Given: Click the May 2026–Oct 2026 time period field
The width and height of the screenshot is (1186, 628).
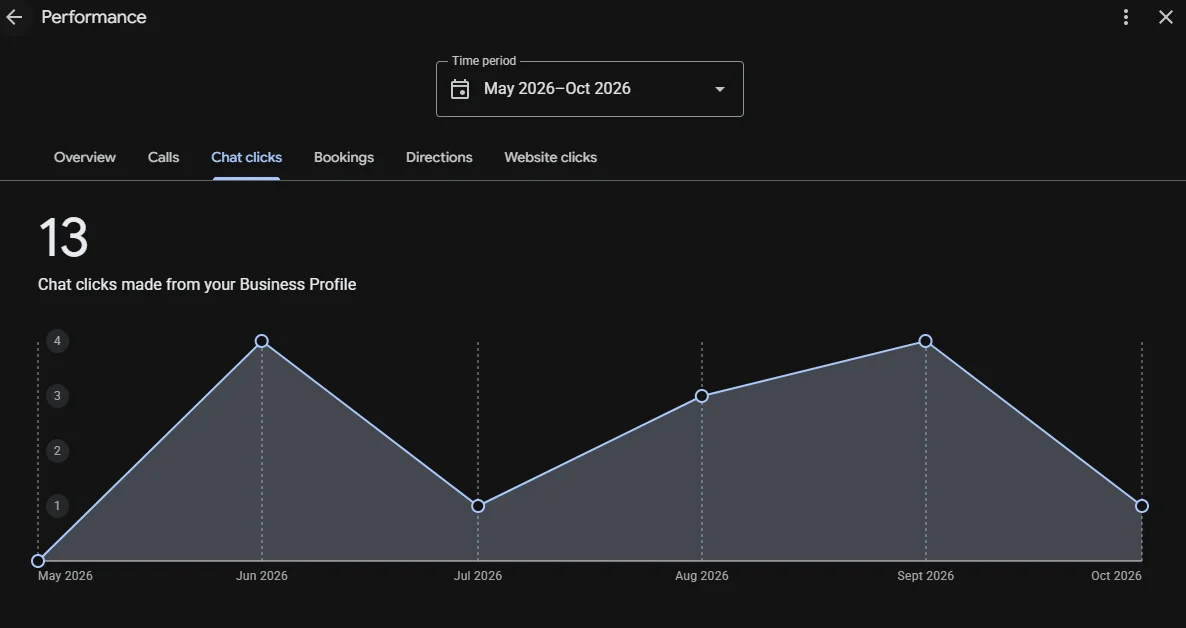Looking at the screenshot, I should pos(590,89).
